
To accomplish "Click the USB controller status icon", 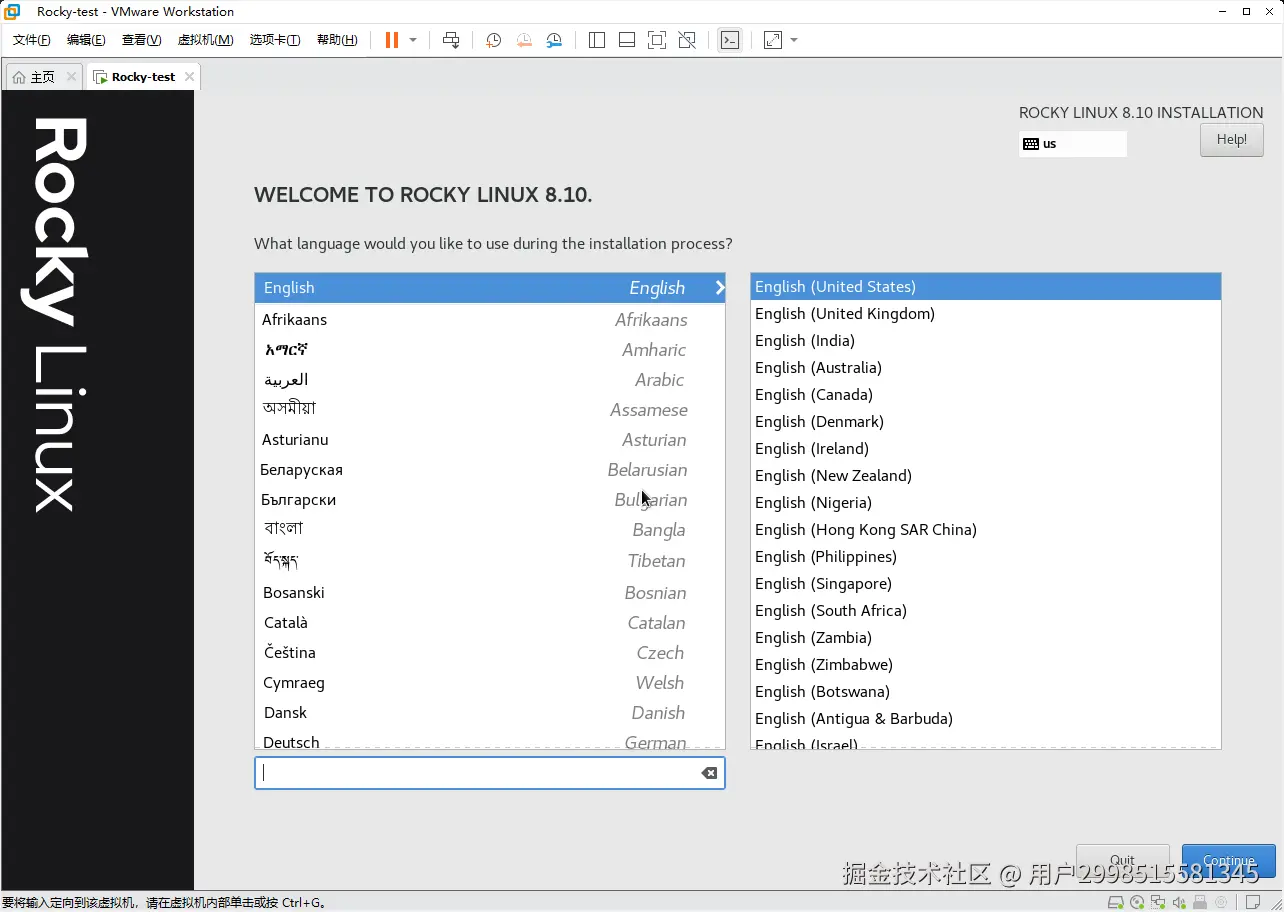I will coord(1200,902).
